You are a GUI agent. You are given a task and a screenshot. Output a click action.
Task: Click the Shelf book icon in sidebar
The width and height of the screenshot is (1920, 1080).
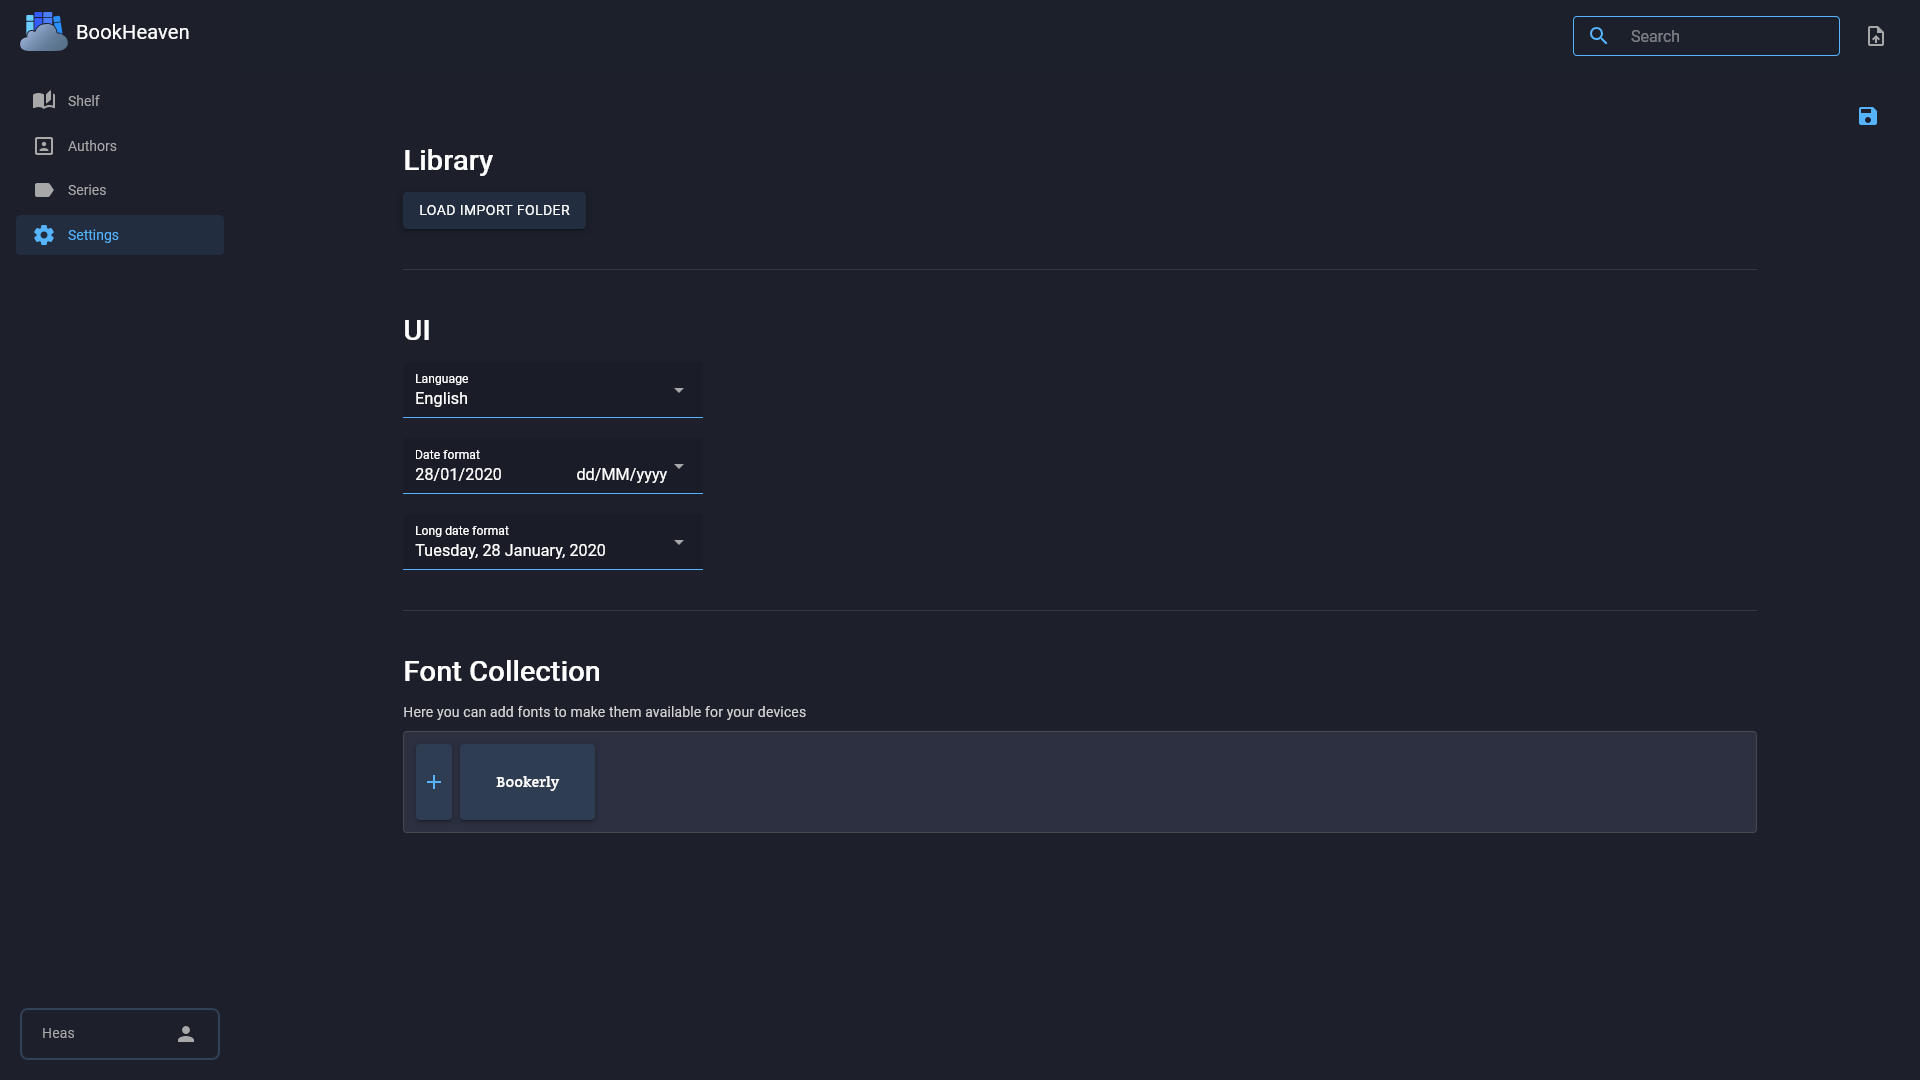(44, 100)
